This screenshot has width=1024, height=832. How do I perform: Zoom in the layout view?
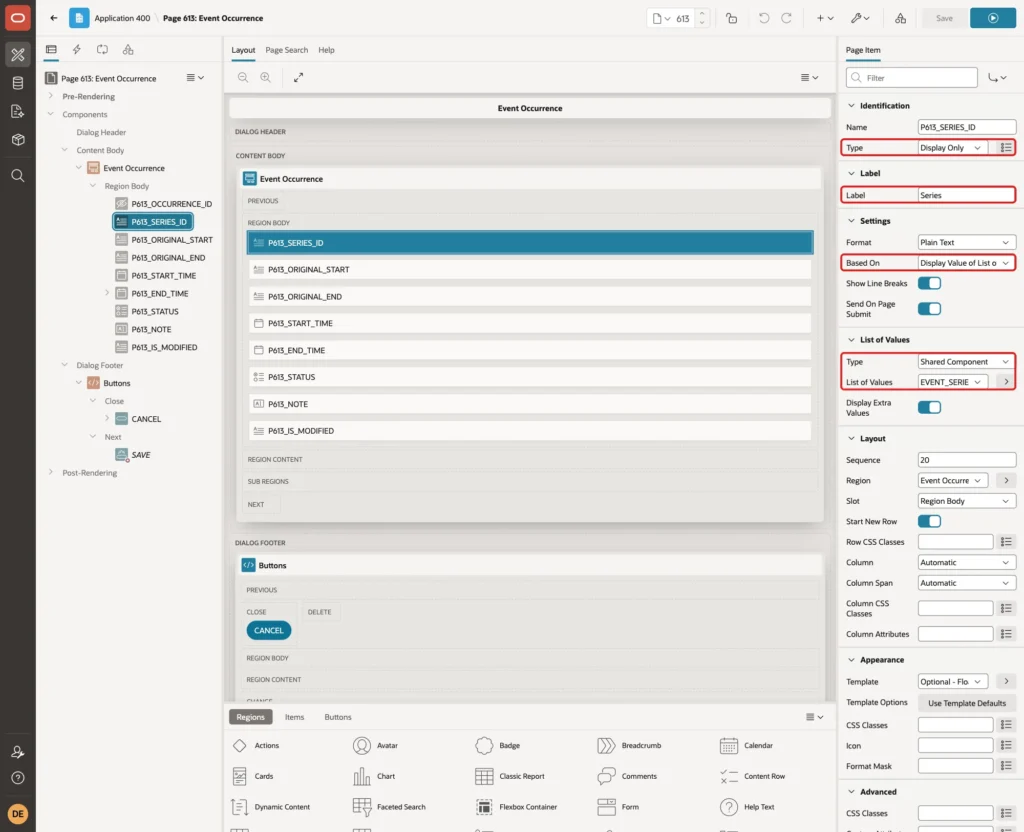266,78
